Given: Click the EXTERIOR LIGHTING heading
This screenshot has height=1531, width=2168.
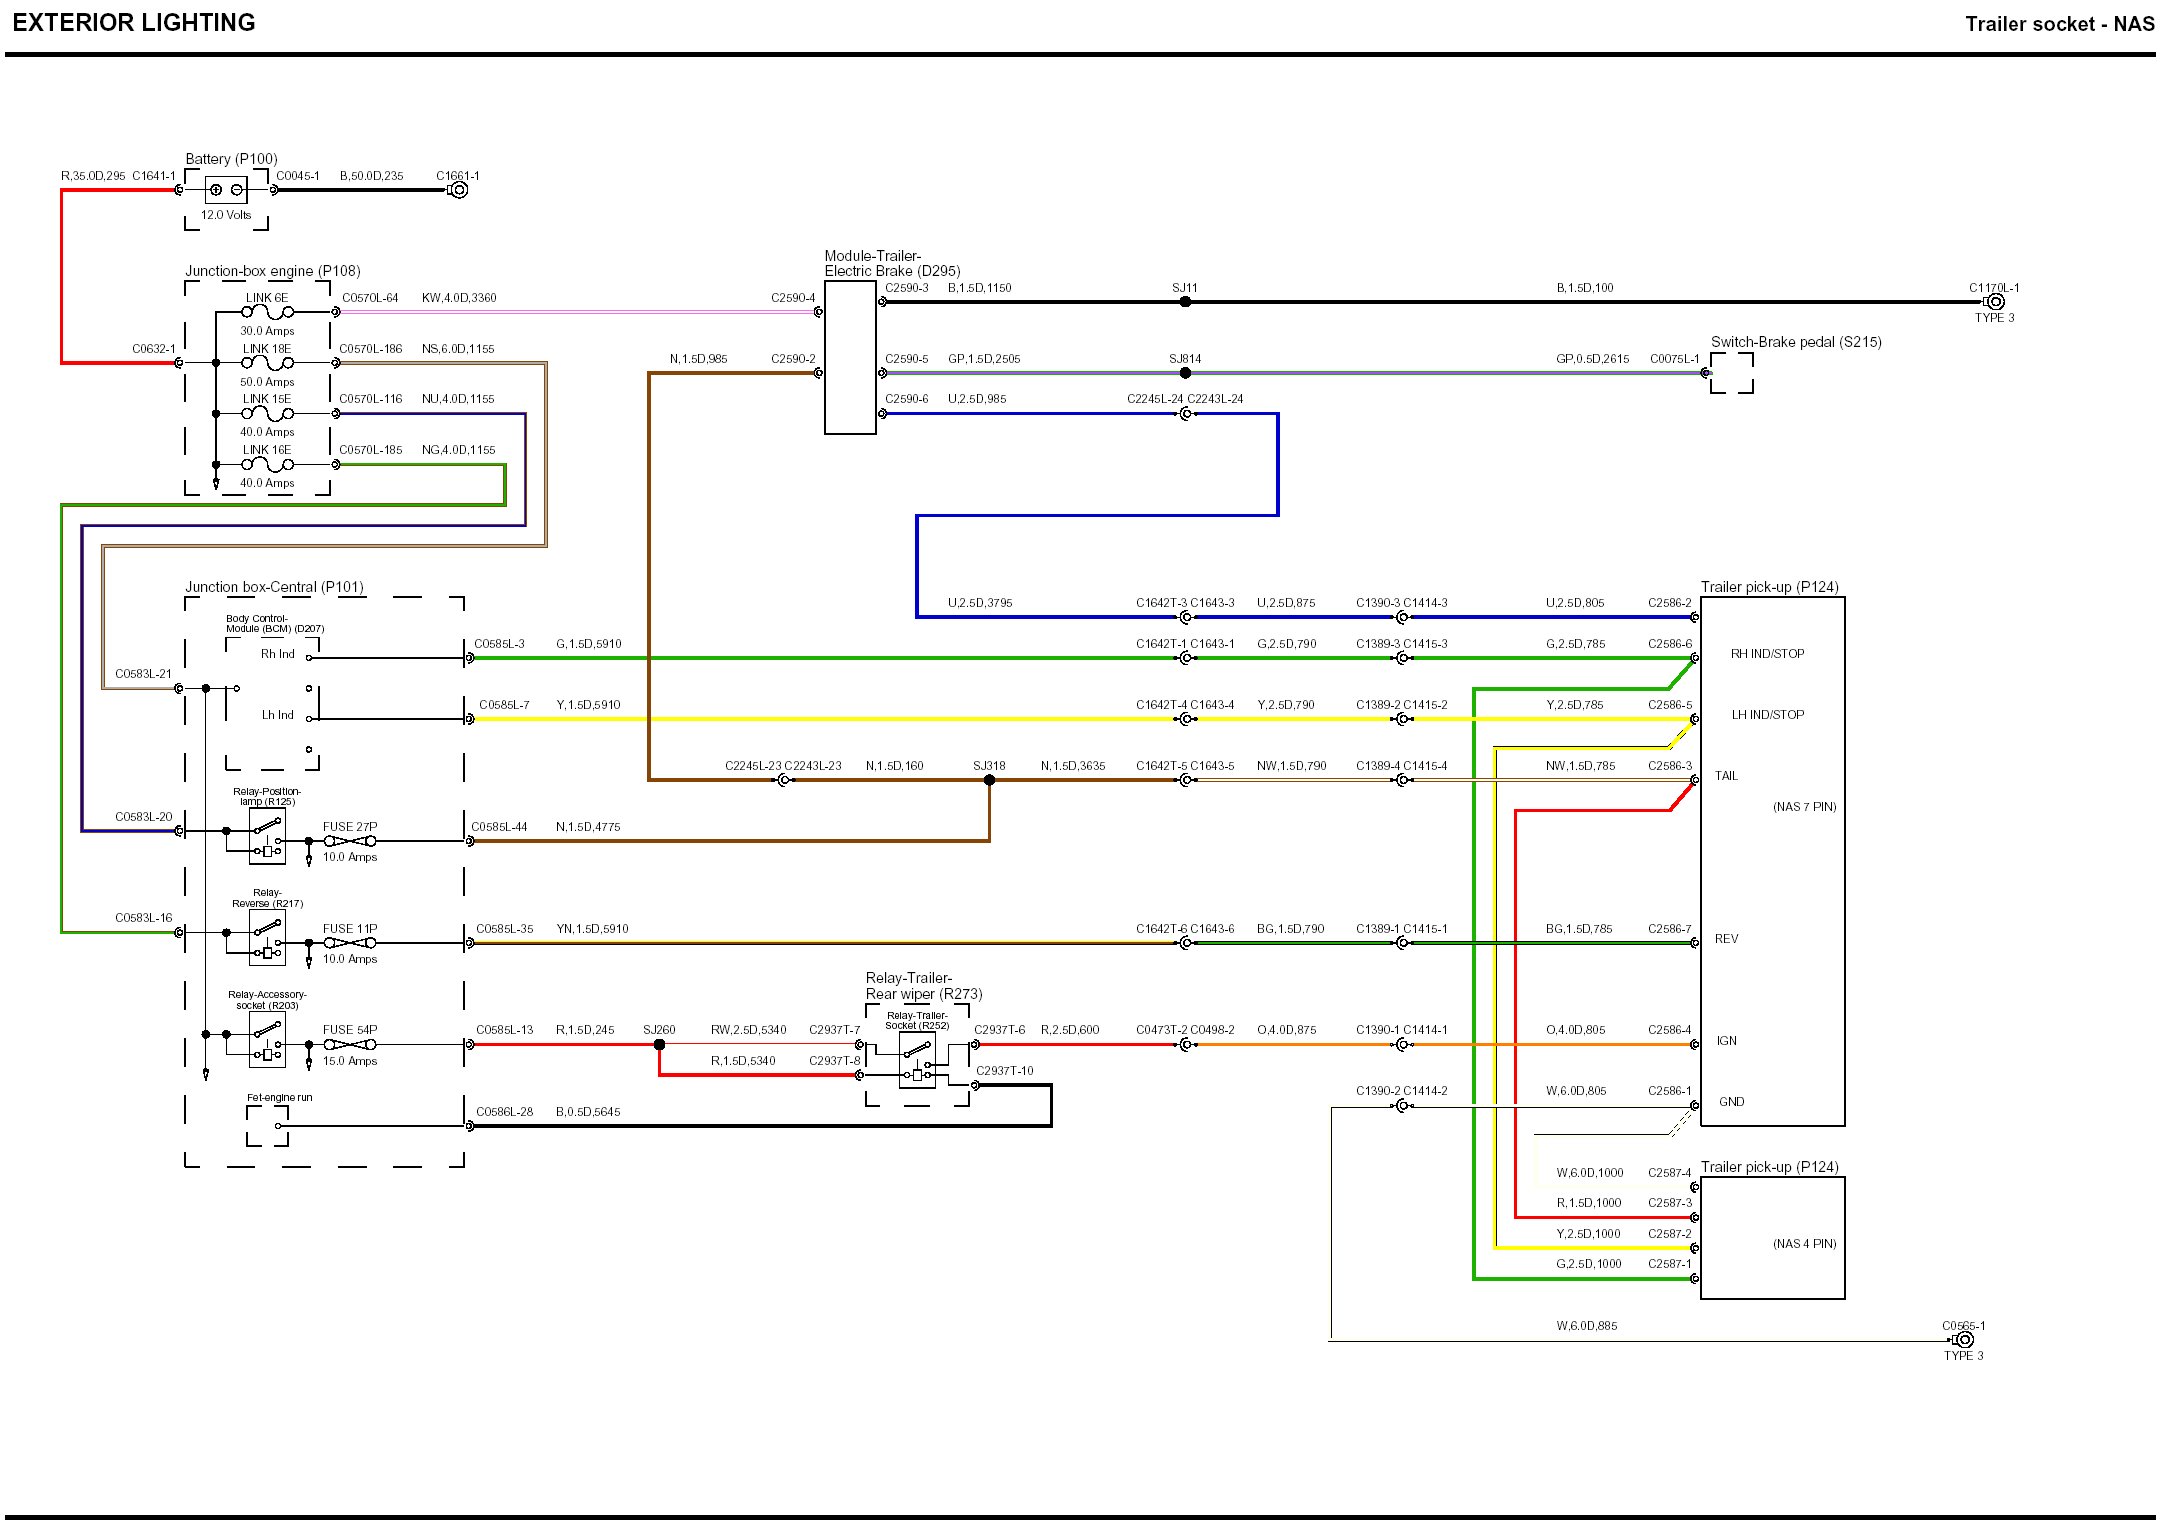Looking at the screenshot, I should pyautogui.click(x=134, y=23).
